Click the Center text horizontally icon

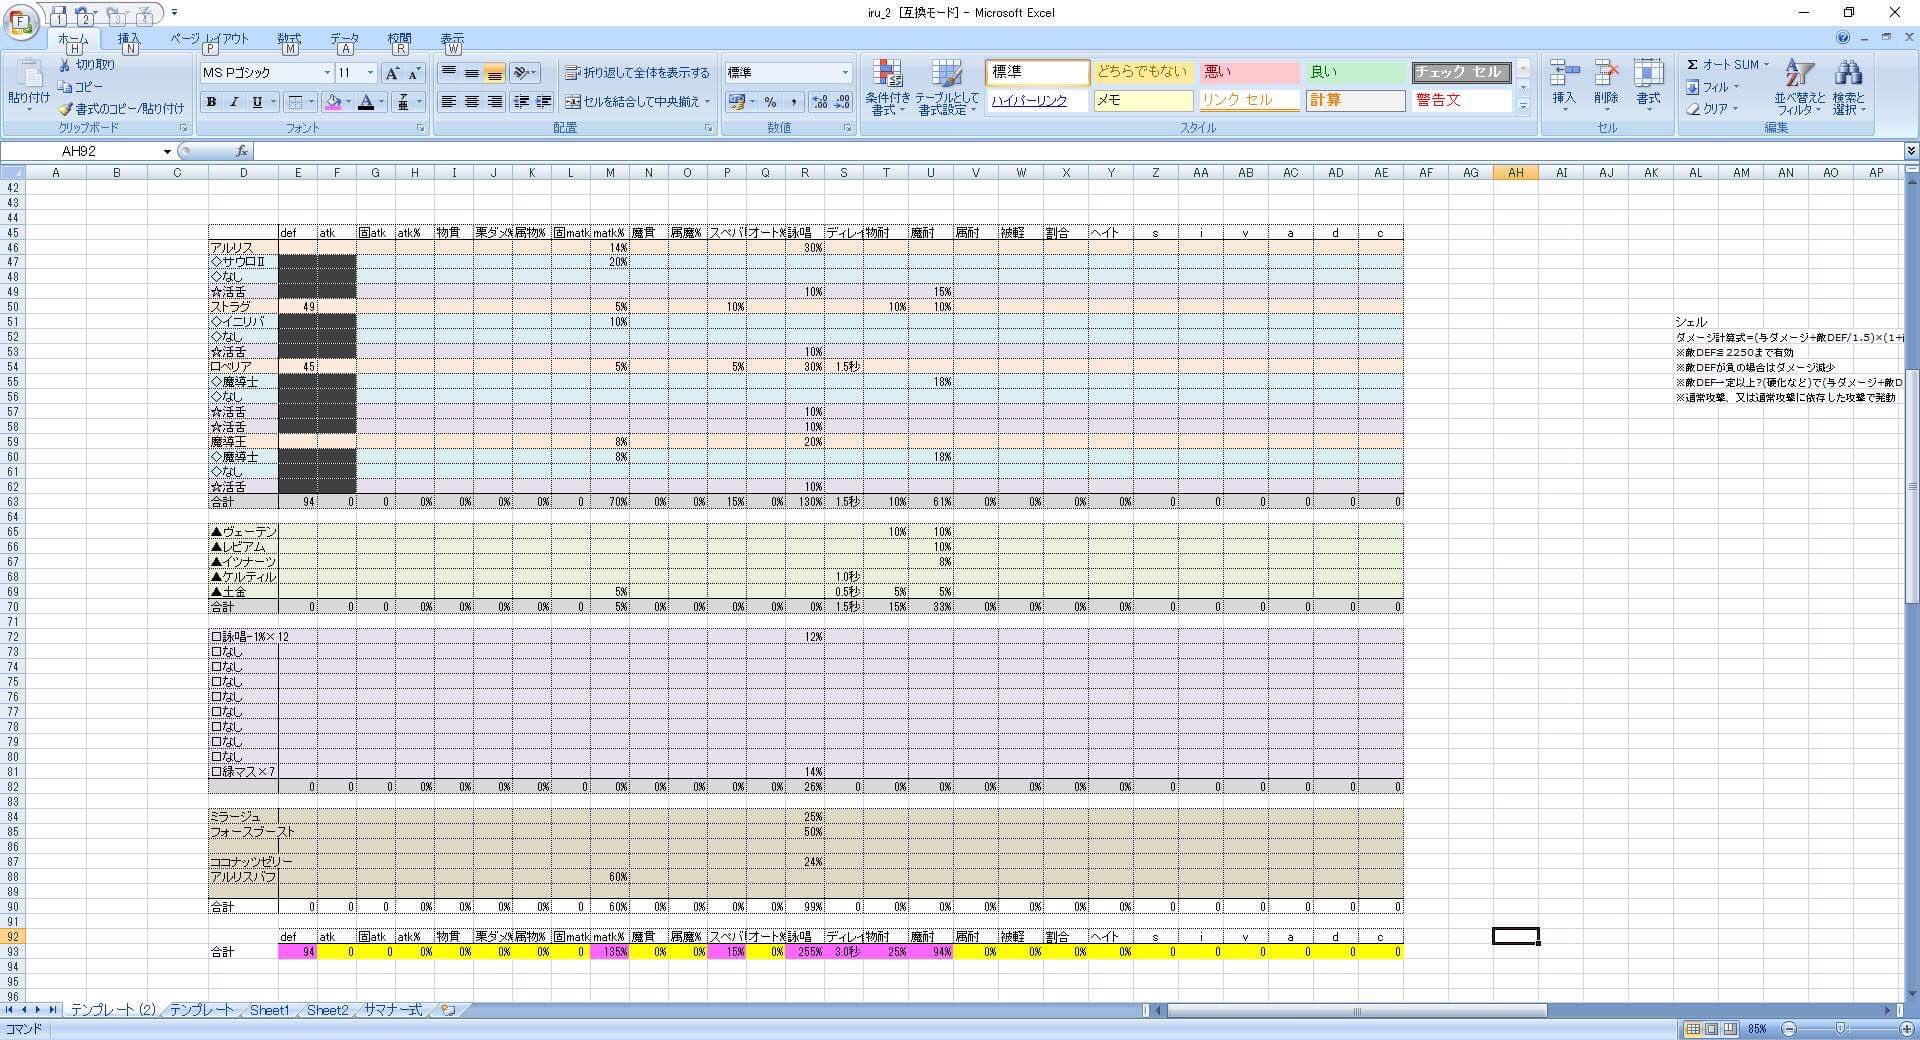click(471, 102)
